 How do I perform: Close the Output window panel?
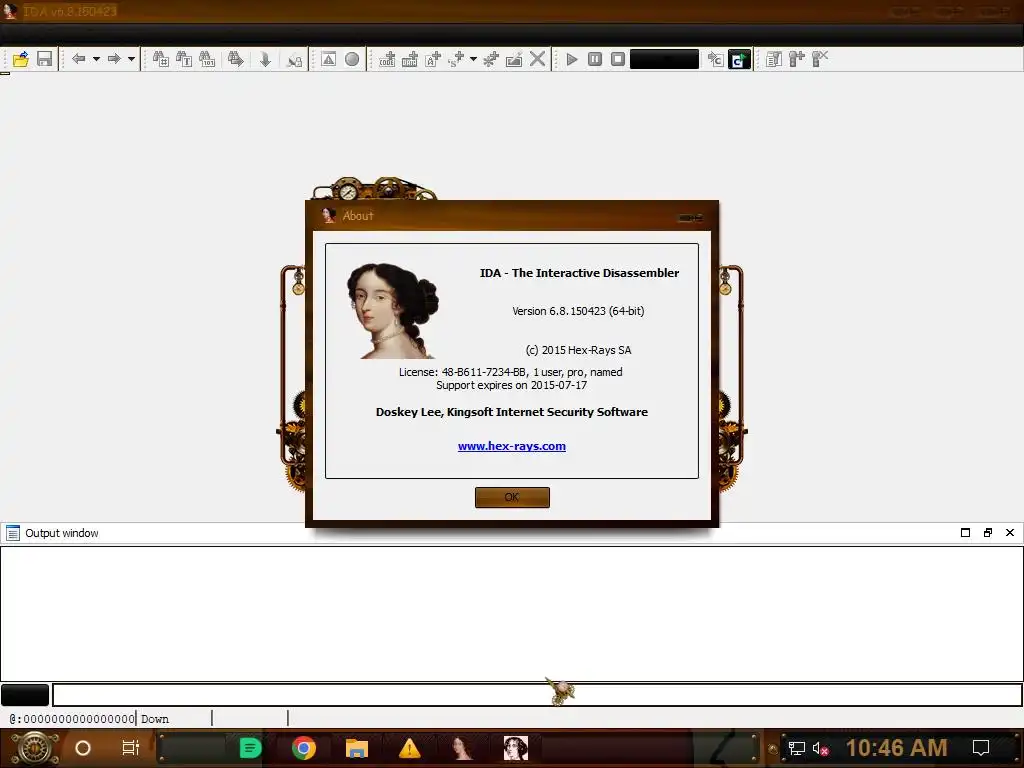(x=1010, y=533)
